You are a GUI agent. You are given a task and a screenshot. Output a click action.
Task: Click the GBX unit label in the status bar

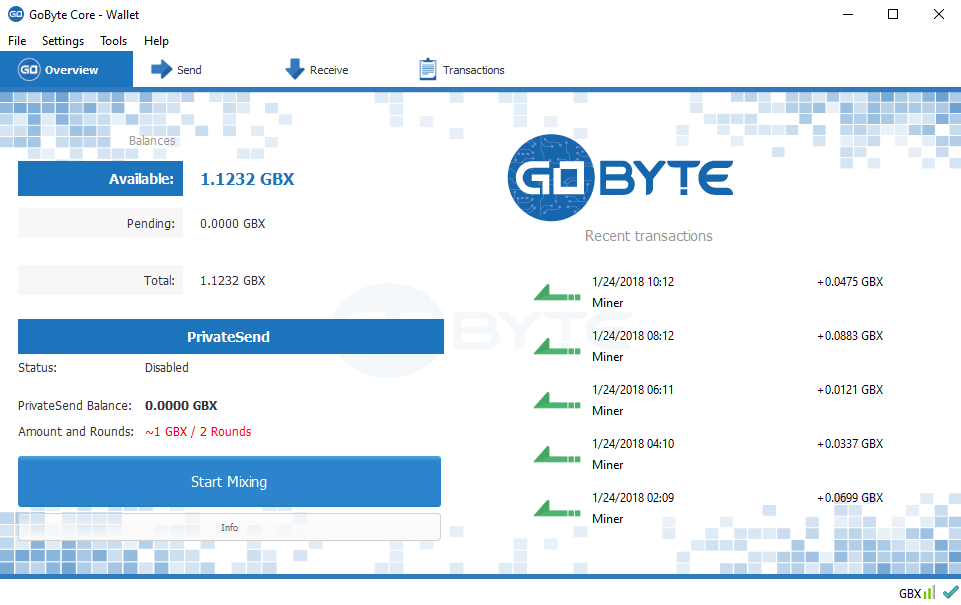[911, 592]
